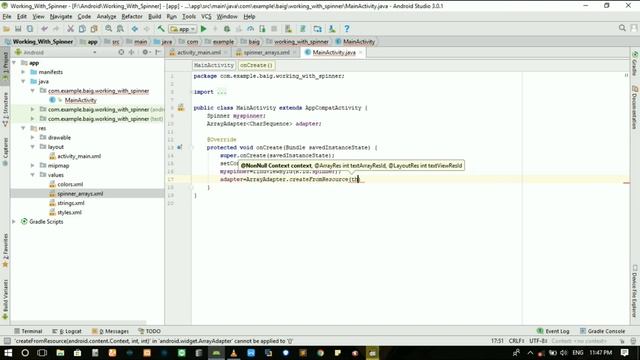Click the example breadcrumb folder
The width and height of the screenshot is (640, 360).
[220, 42]
